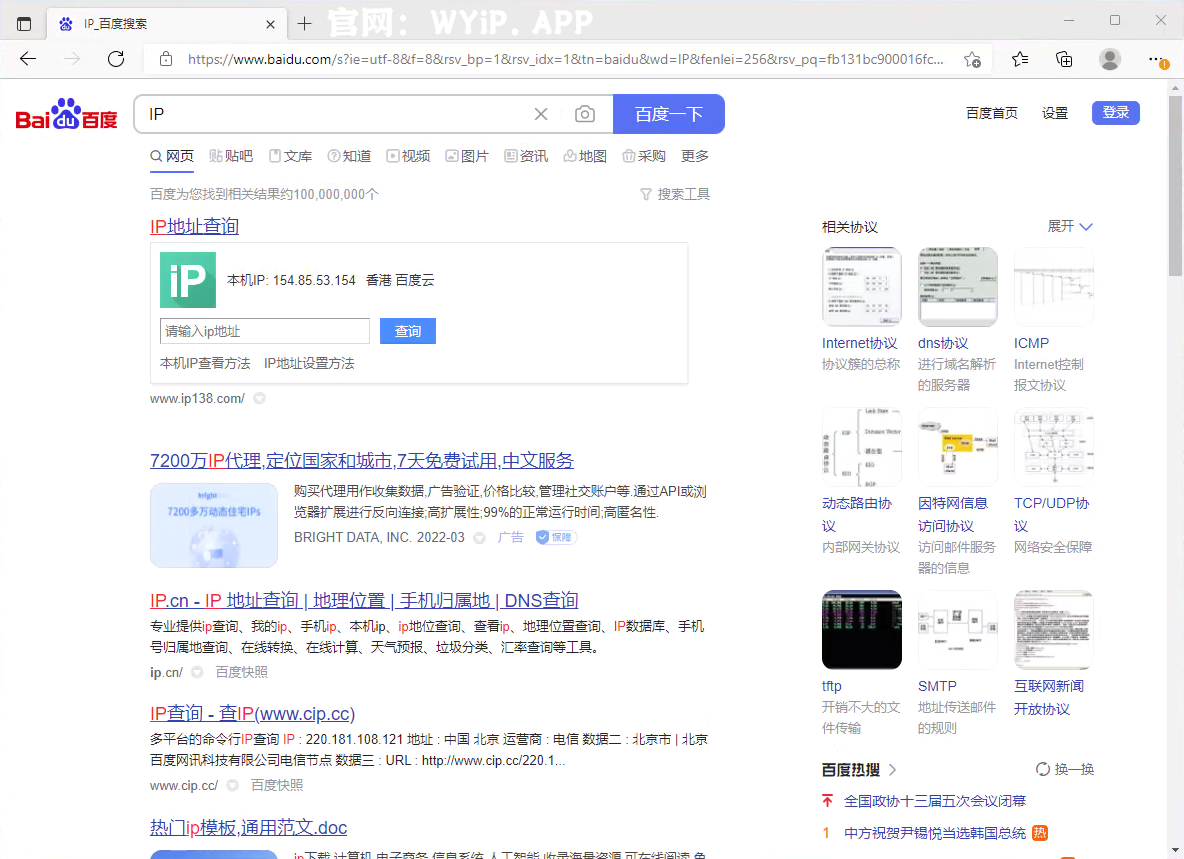Image resolution: width=1184 pixels, height=859 pixels.
Task: Switch to the 视频 tab
Action: pyautogui.click(x=409, y=156)
